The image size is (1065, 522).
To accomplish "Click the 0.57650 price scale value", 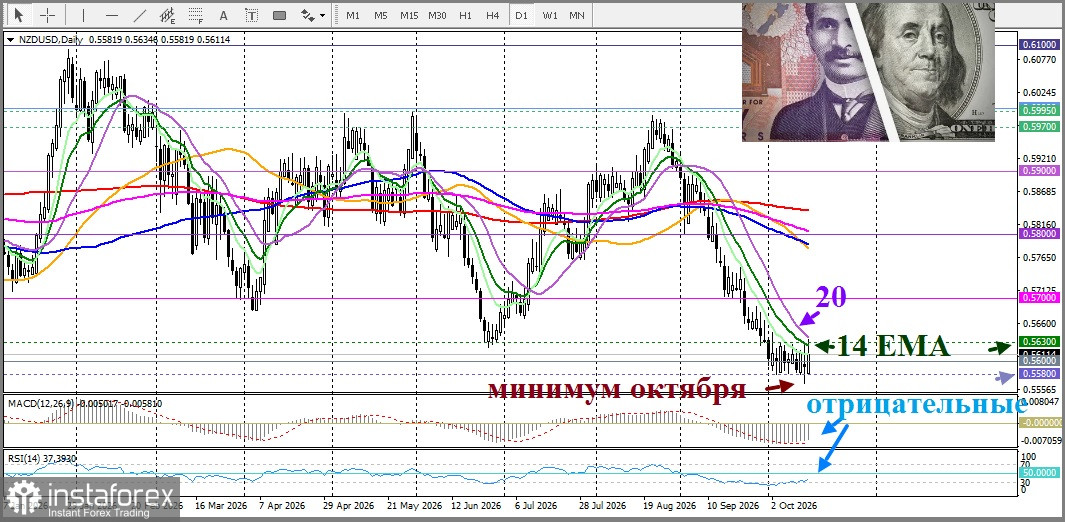I will pyautogui.click(x=1039, y=258).
